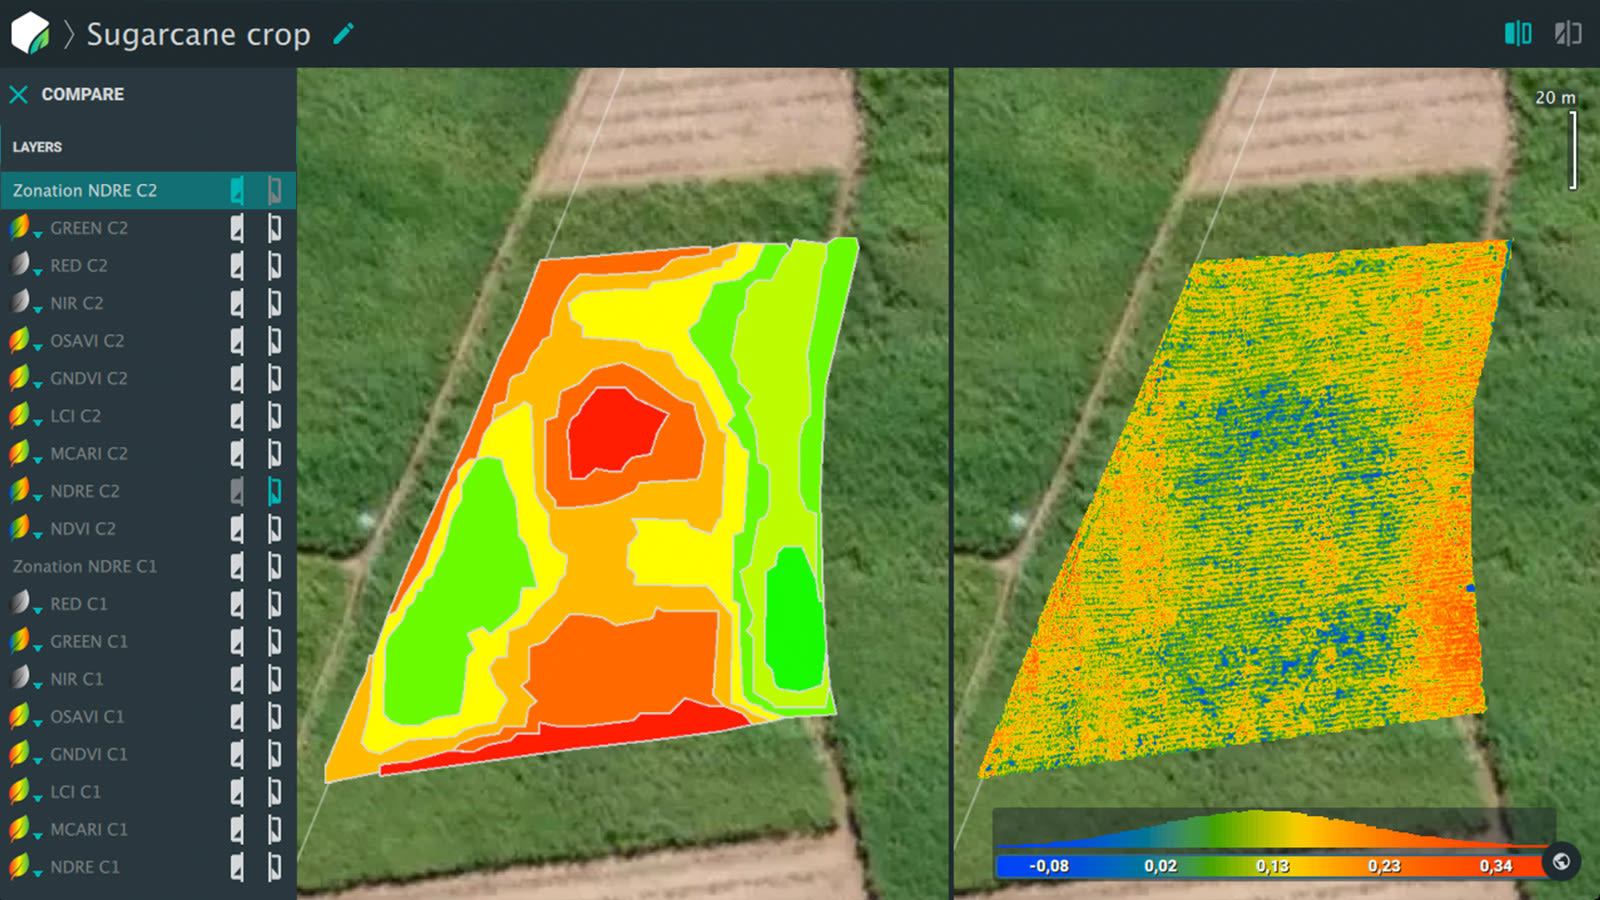Hide Zonation NDRE C2 from left pane
Viewport: 1600px width, 900px height.
pos(238,190)
